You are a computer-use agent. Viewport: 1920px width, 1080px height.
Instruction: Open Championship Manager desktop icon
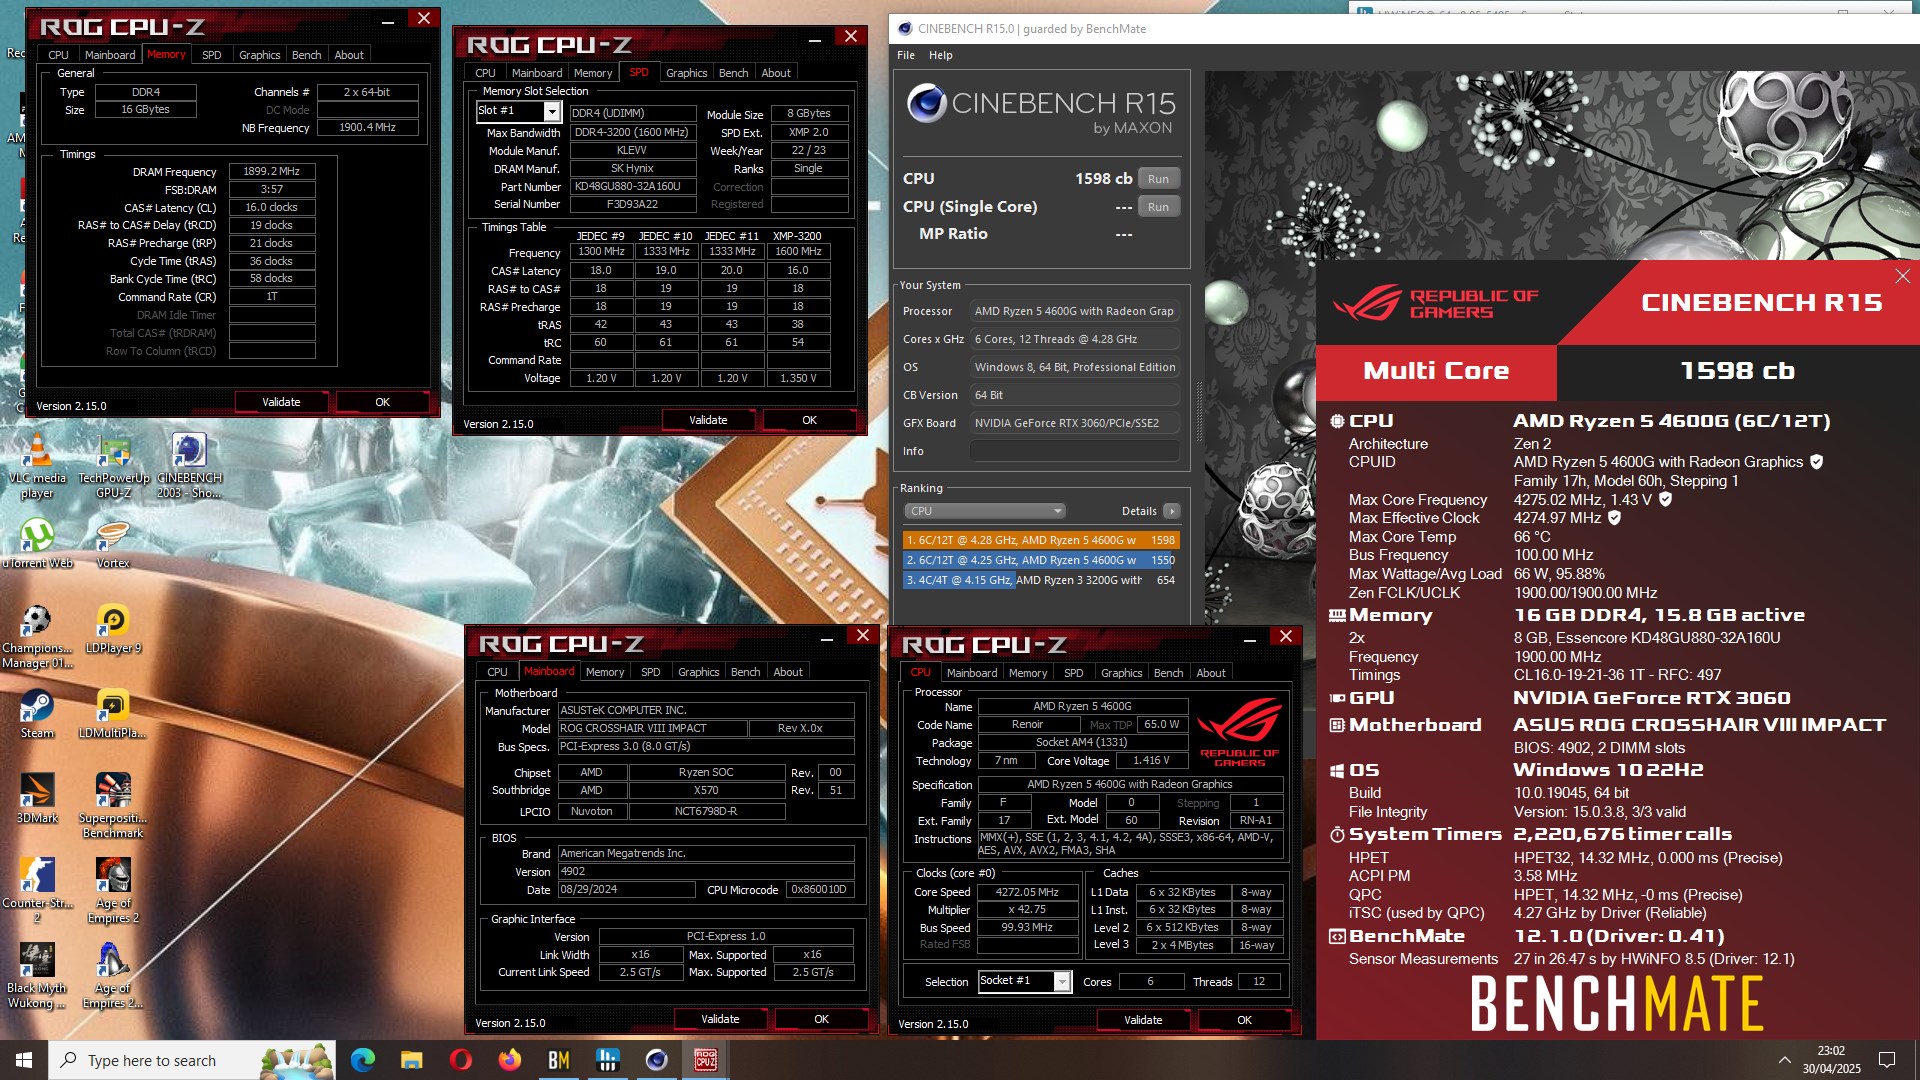(37, 637)
